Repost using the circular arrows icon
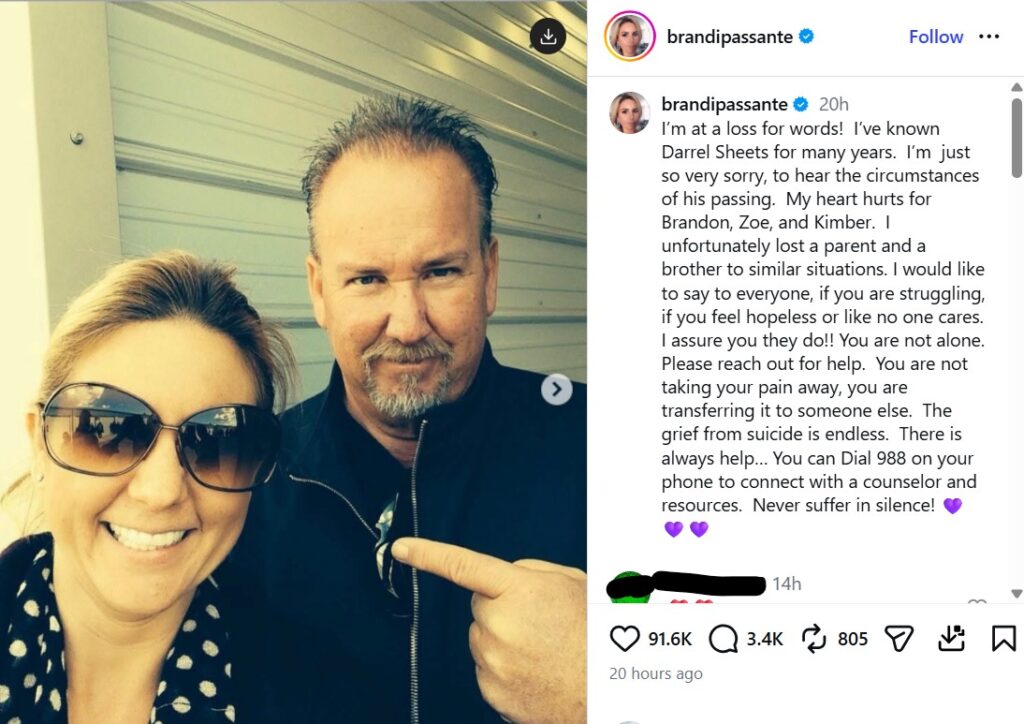 [814, 638]
